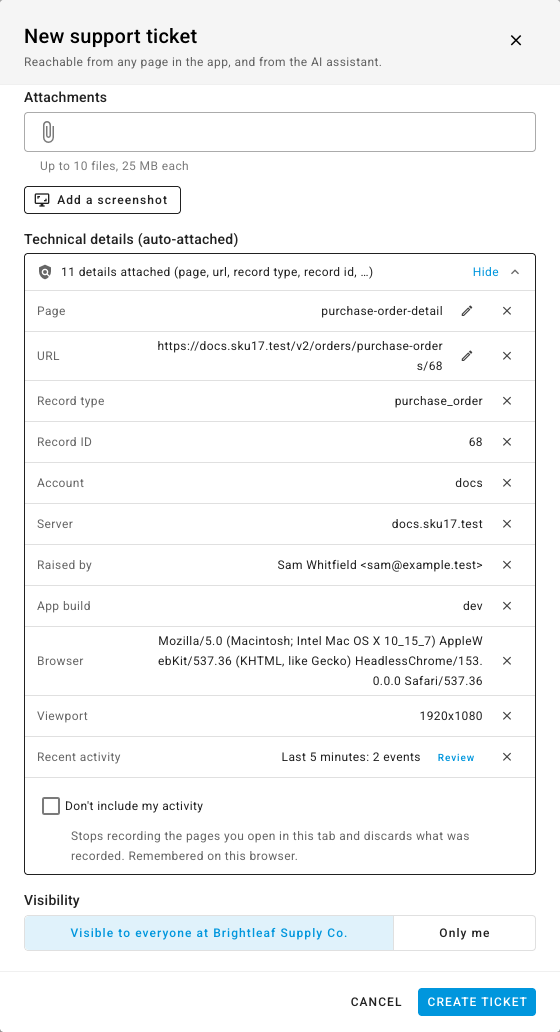Remove the Page detail row
Screen dimensions: 560x1032
coord(507,311)
